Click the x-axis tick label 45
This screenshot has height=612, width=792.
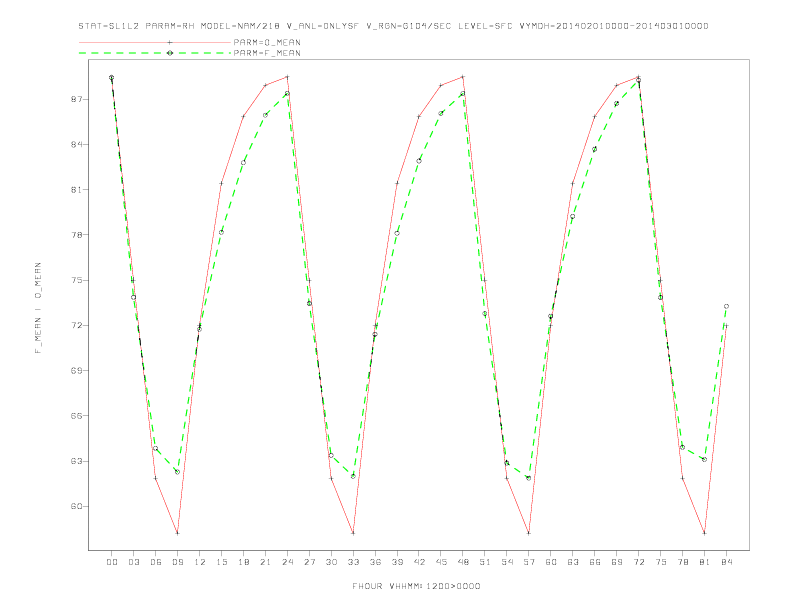pos(441,562)
